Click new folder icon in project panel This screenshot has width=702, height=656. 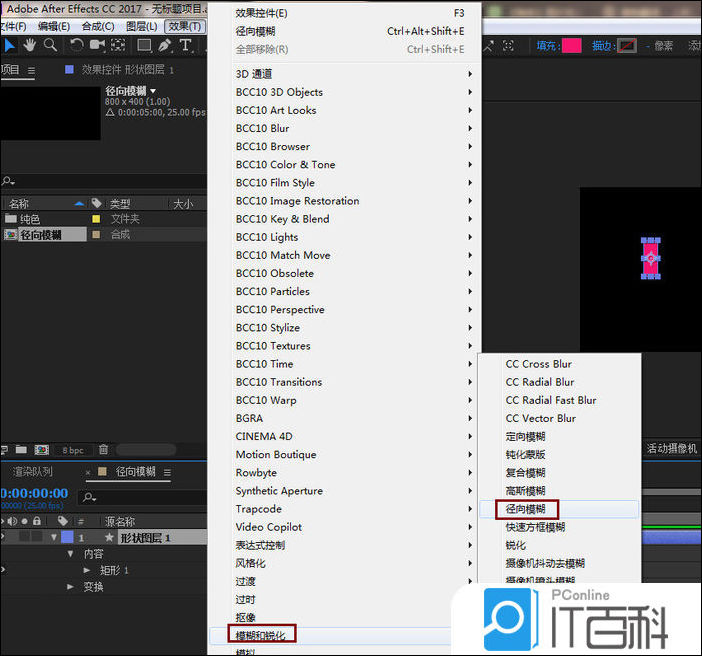pyautogui.click(x=21, y=449)
